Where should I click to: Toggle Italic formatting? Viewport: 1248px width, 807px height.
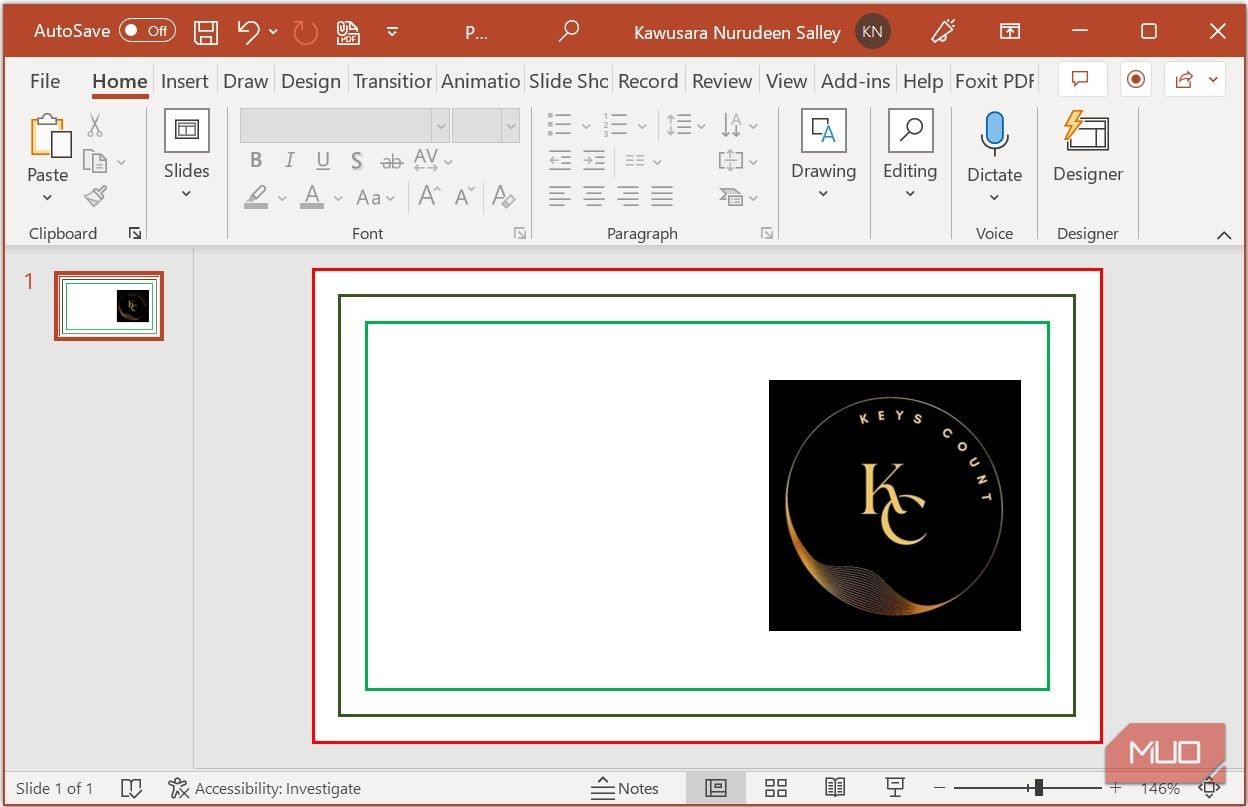click(289, 160)
